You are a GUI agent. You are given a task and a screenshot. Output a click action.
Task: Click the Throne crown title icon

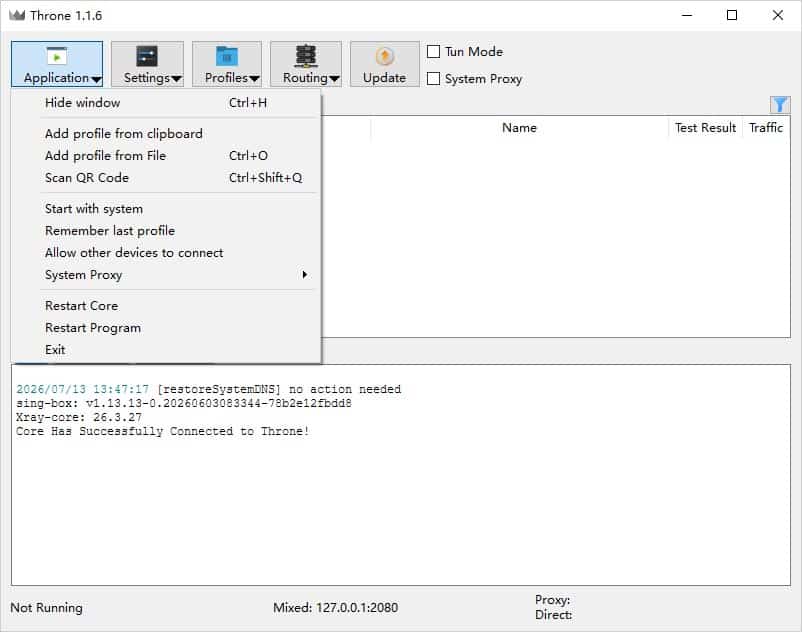(17, 15)
